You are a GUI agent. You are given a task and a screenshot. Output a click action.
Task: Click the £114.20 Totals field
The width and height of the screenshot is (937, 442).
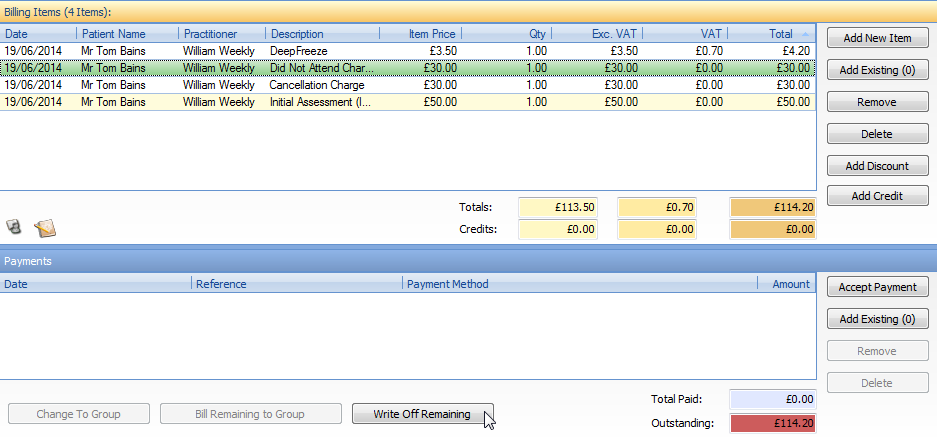tap(773, 208)
